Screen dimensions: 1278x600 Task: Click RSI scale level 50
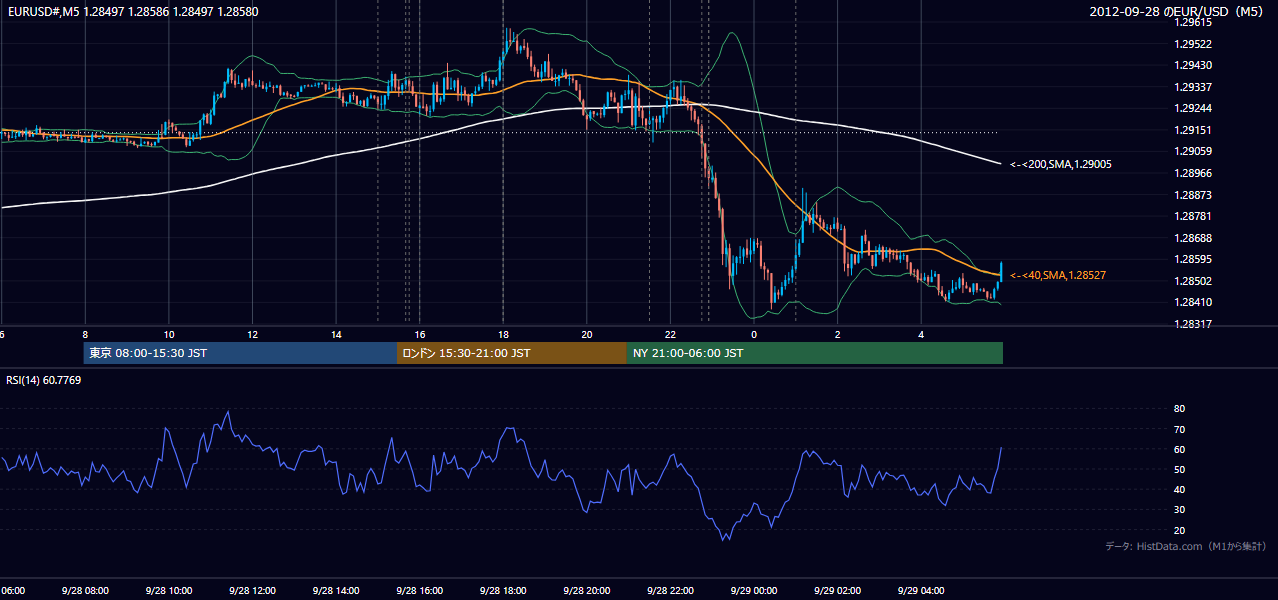point(1179,469)
